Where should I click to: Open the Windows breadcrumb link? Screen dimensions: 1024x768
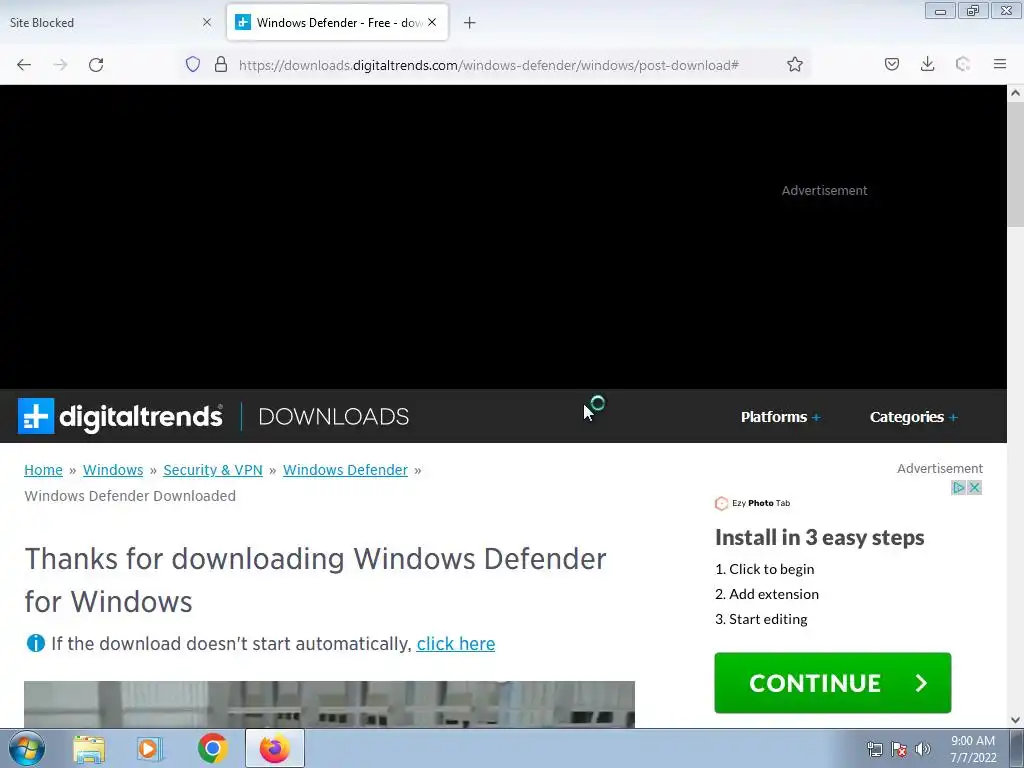(x=113, y=470)
